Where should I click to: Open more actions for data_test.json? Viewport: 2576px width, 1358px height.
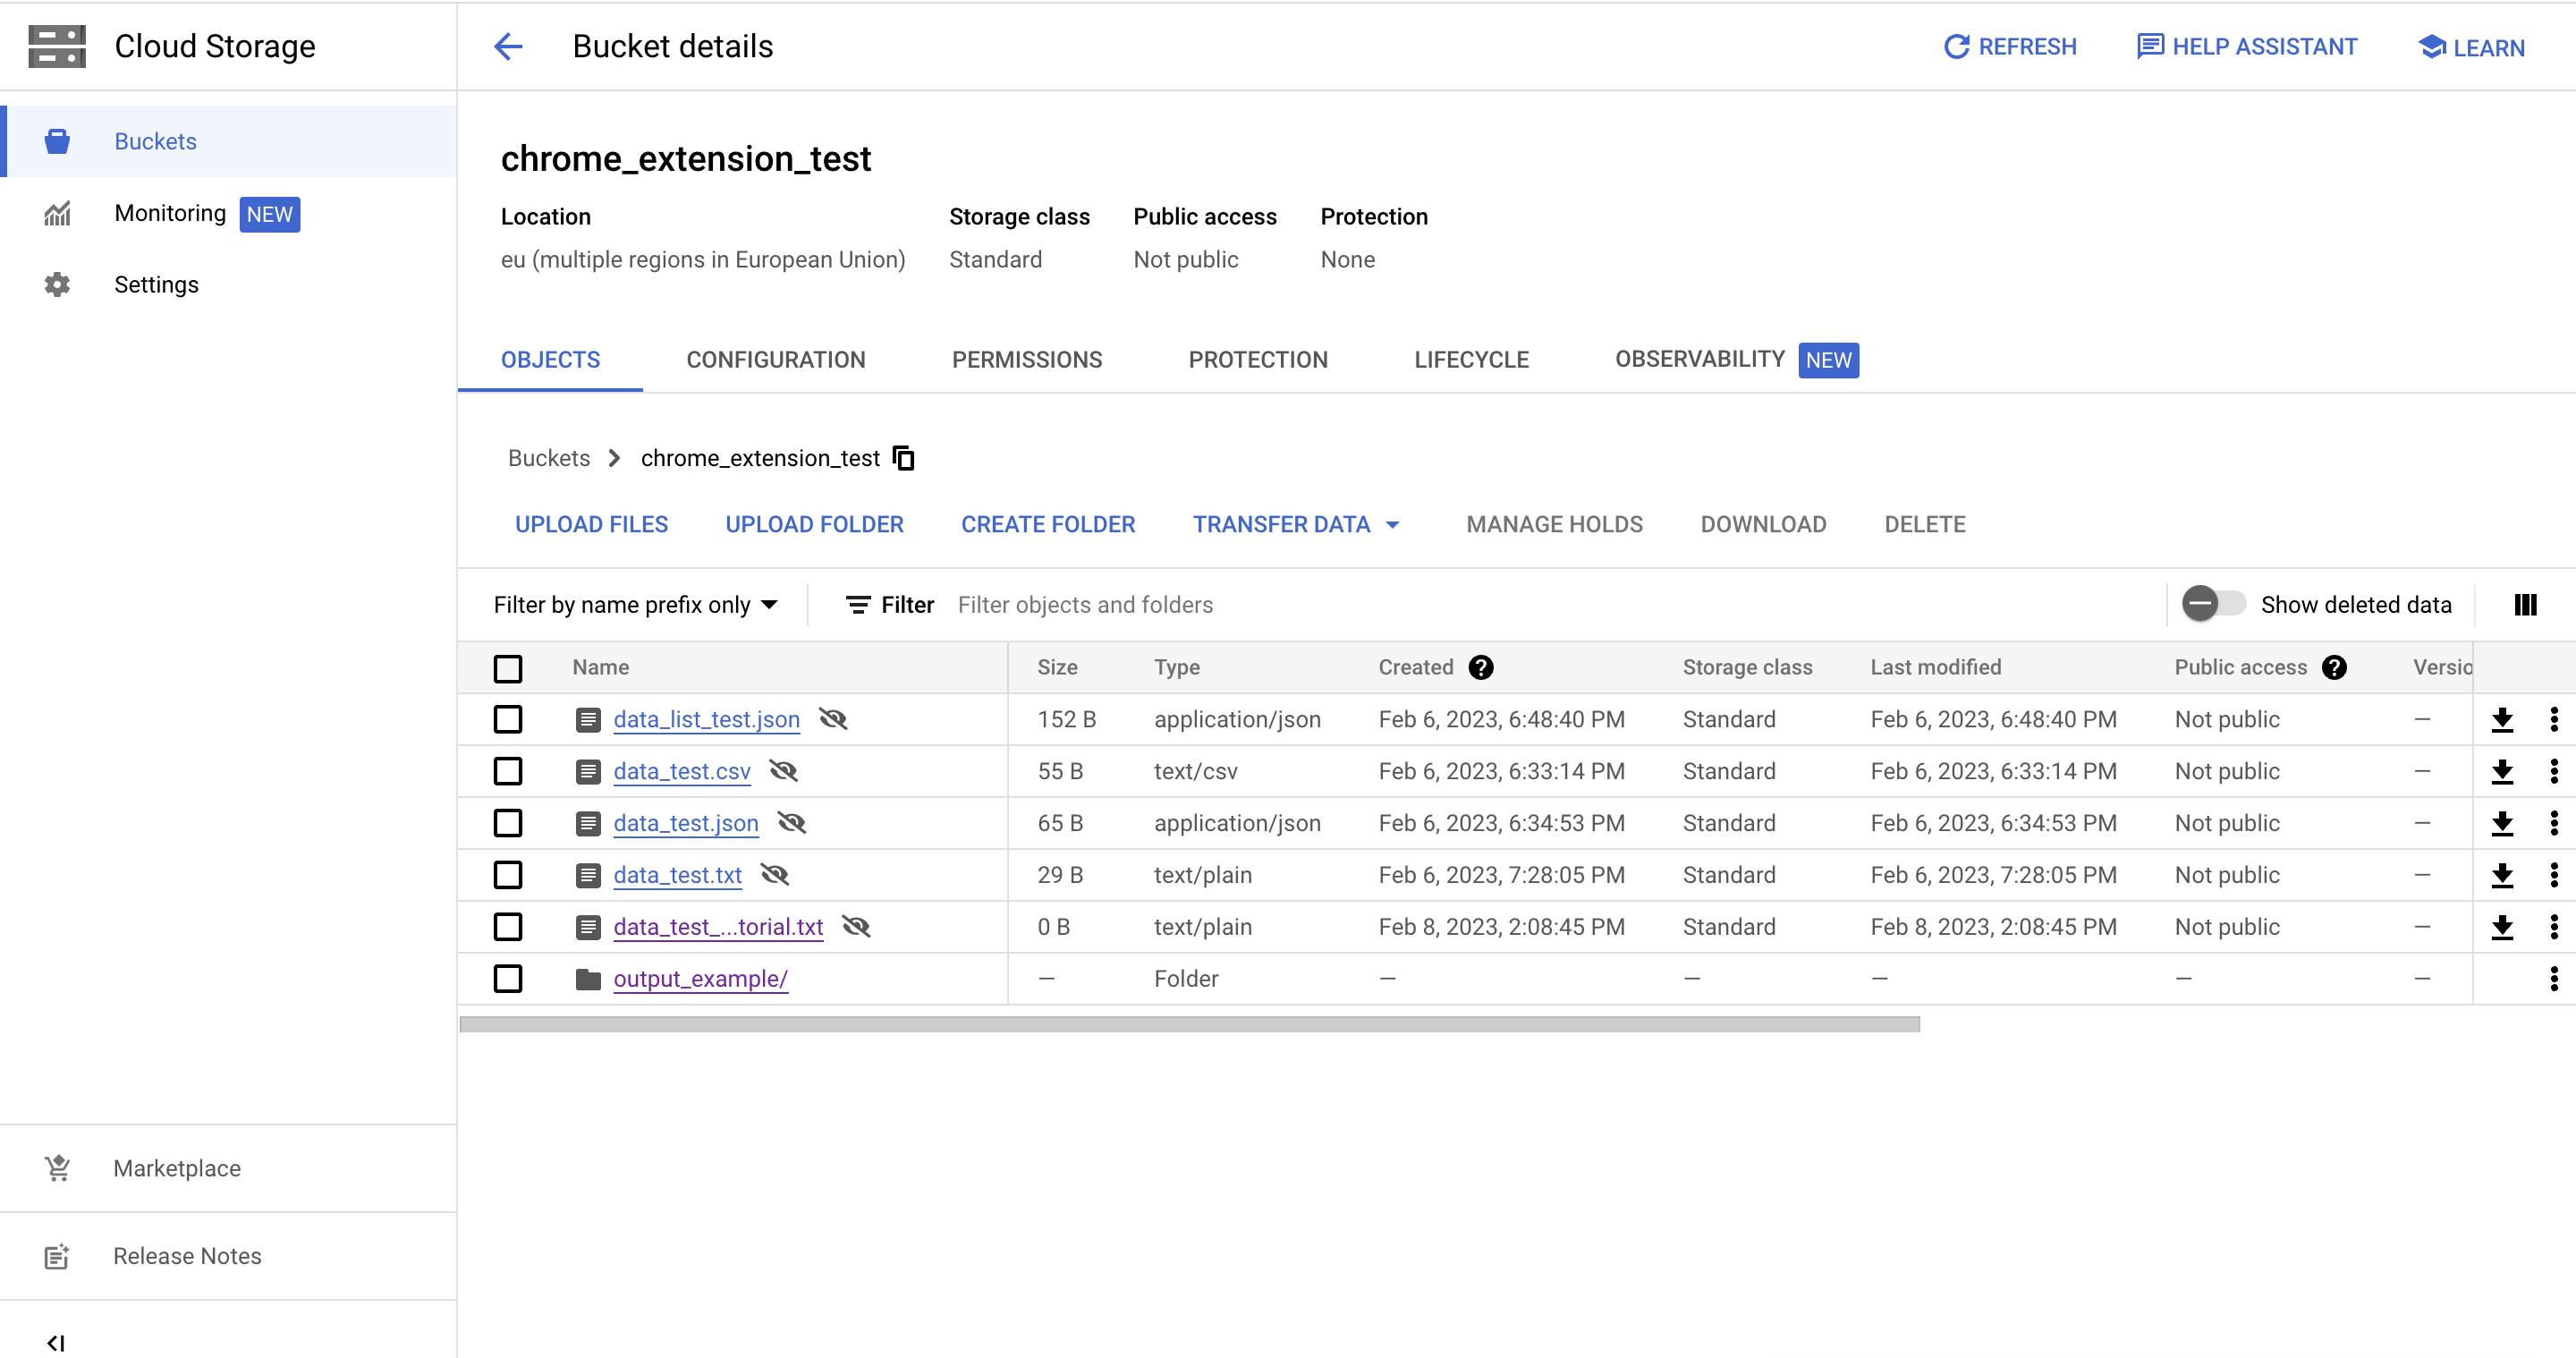[x=2554, y=824]
